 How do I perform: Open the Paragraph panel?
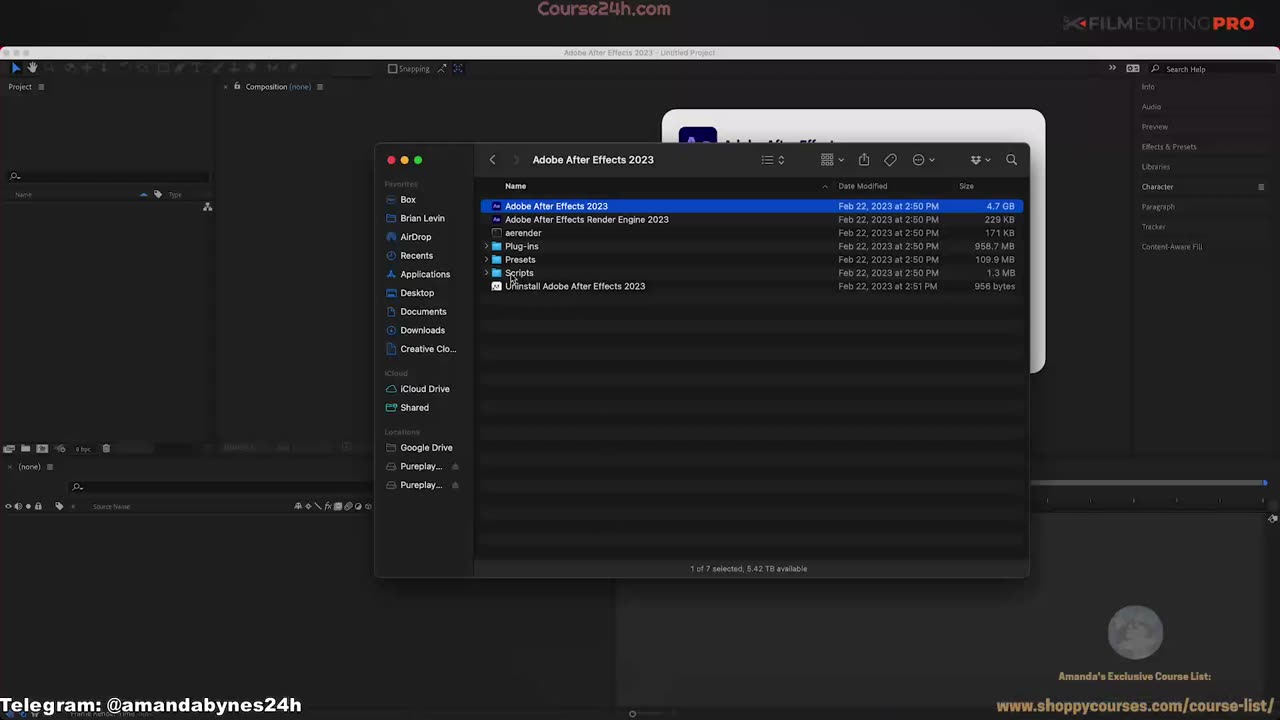pos(1158,207)
